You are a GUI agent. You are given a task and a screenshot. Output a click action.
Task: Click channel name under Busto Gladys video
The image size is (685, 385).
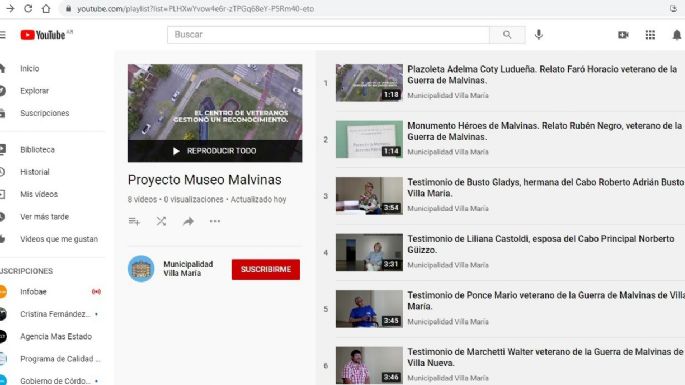pos(448,208)
